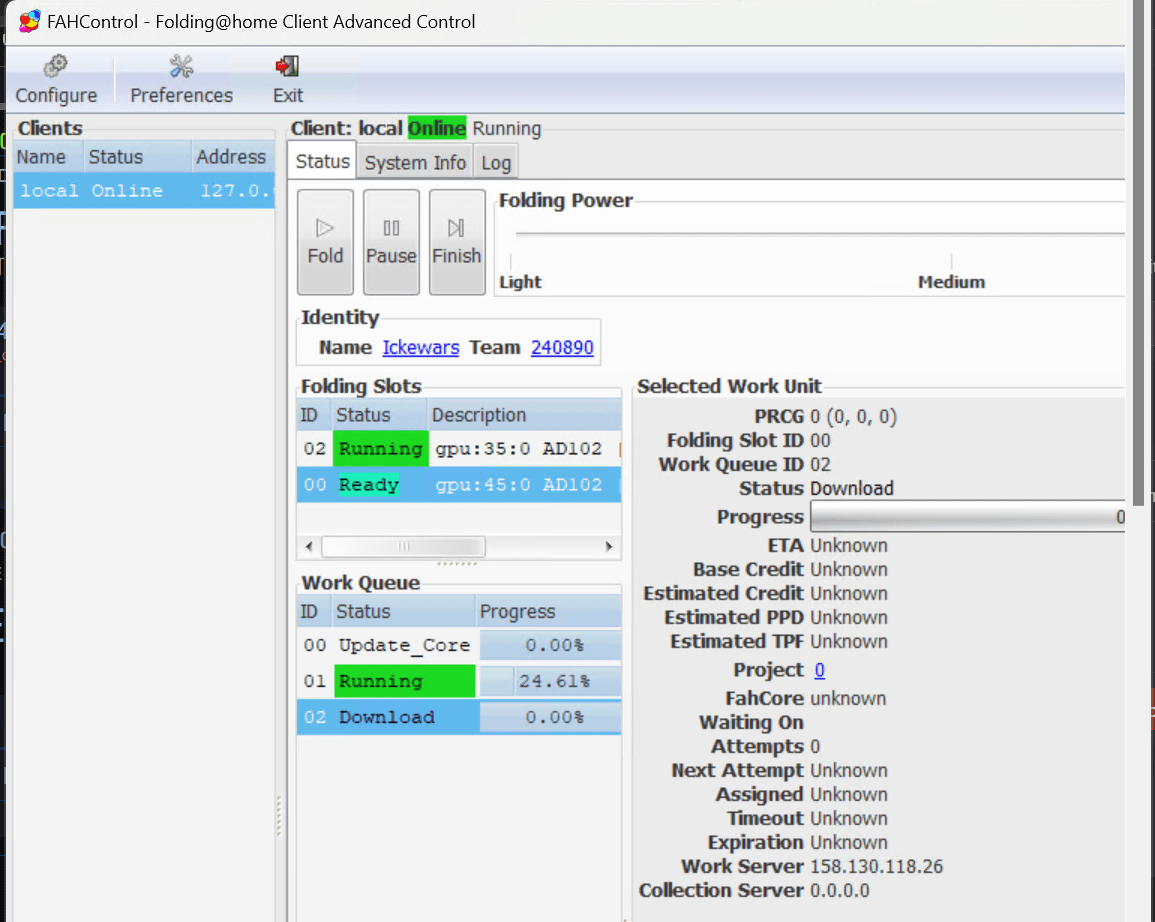Viewport: 1155px width, 922px height.
Task: Click the Collection Server value 0.0.0.0
Action: pyautogui.click(x=840, y=890)
